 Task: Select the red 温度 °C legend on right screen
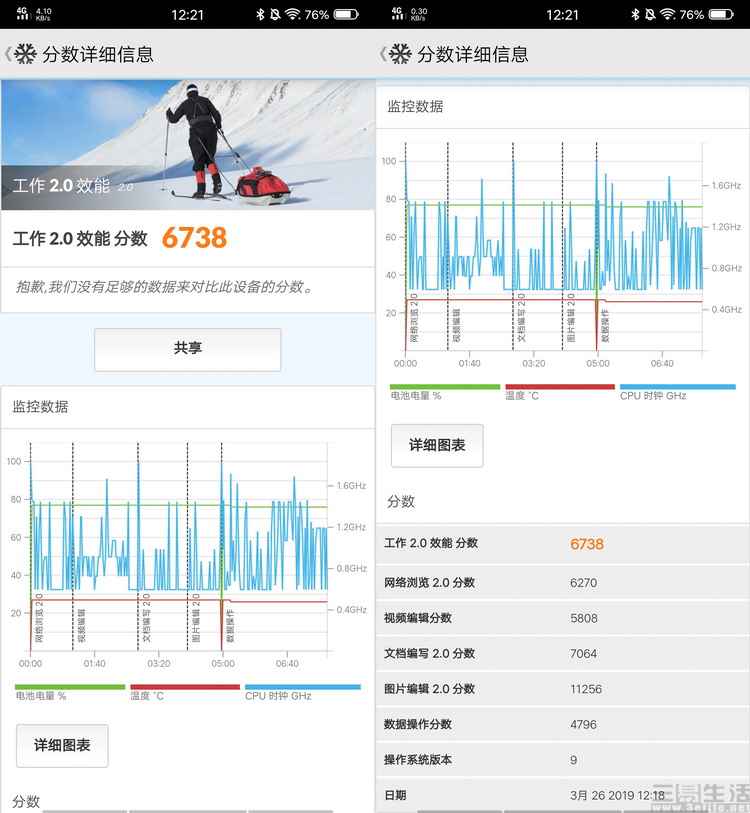click(559, 391)
